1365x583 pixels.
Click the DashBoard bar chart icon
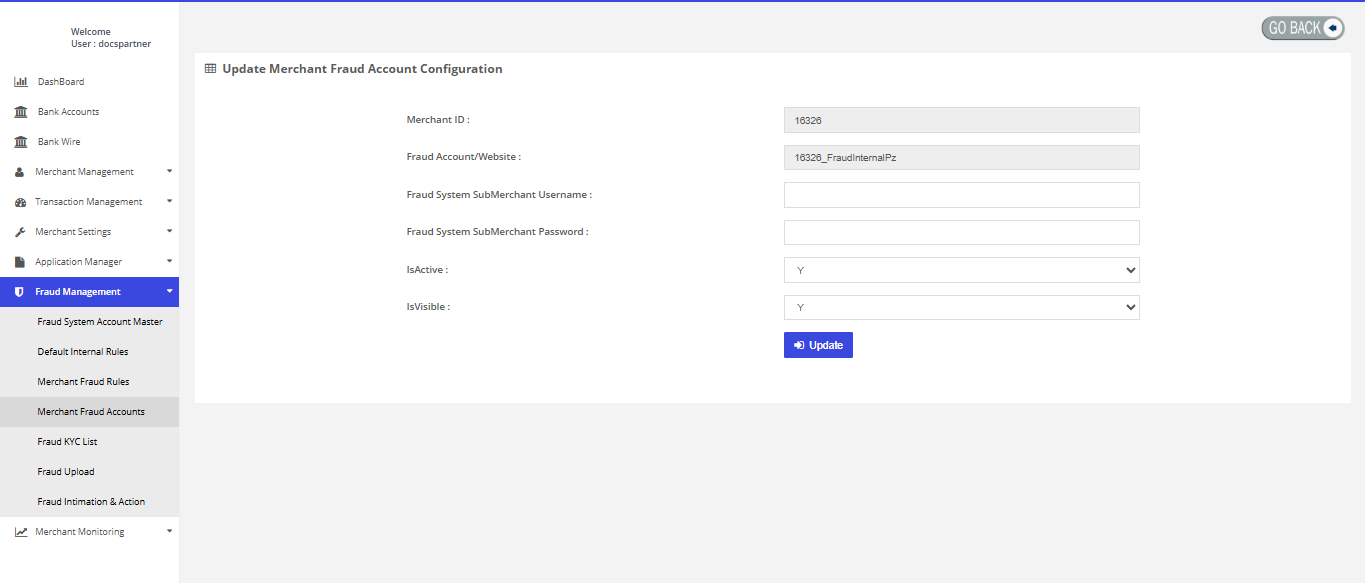[20, 82]
